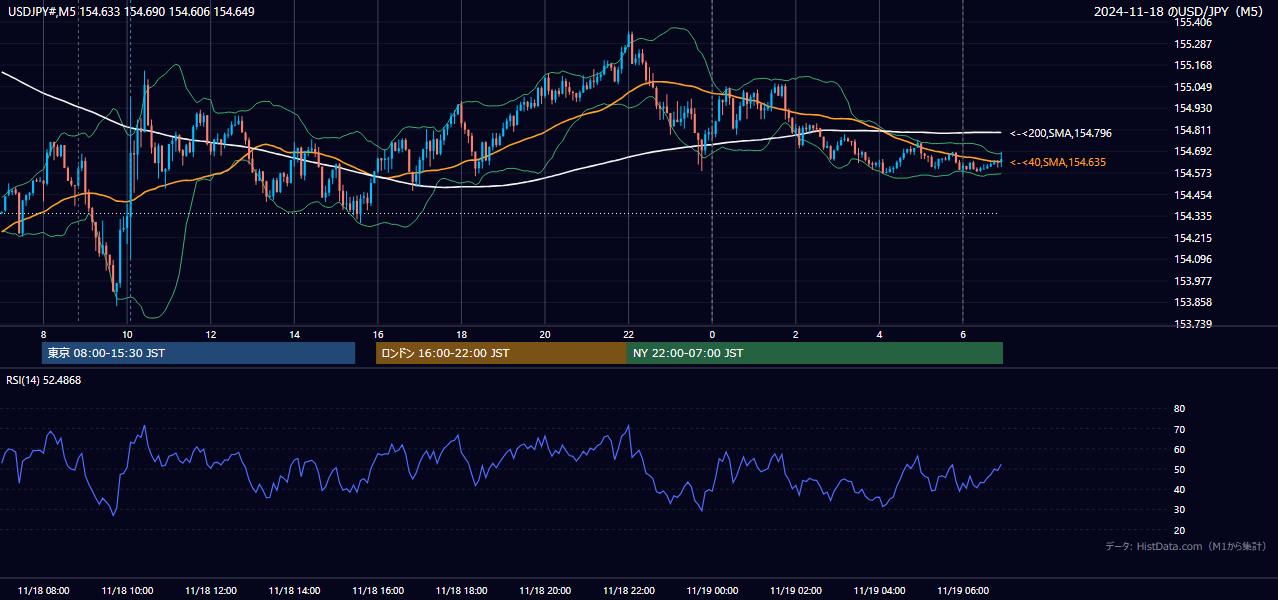Screen dimensions: 1278x600
Task: Click hour label 16 under price chart
Action: [378, 334]
